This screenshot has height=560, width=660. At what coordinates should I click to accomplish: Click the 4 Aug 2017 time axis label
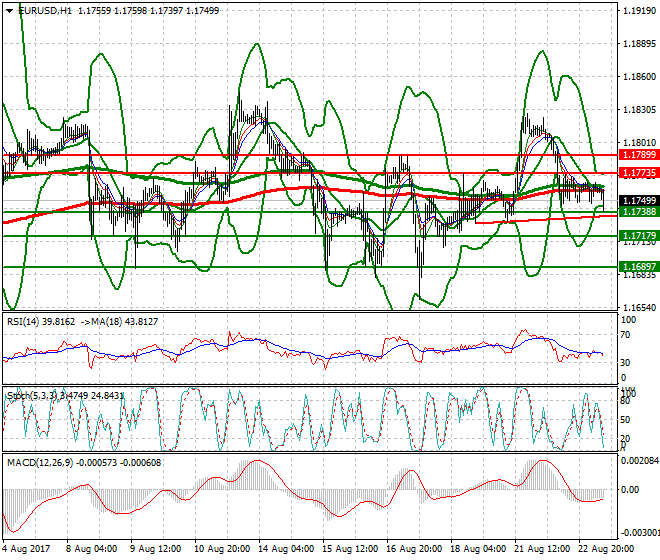[x=26, y=549]
